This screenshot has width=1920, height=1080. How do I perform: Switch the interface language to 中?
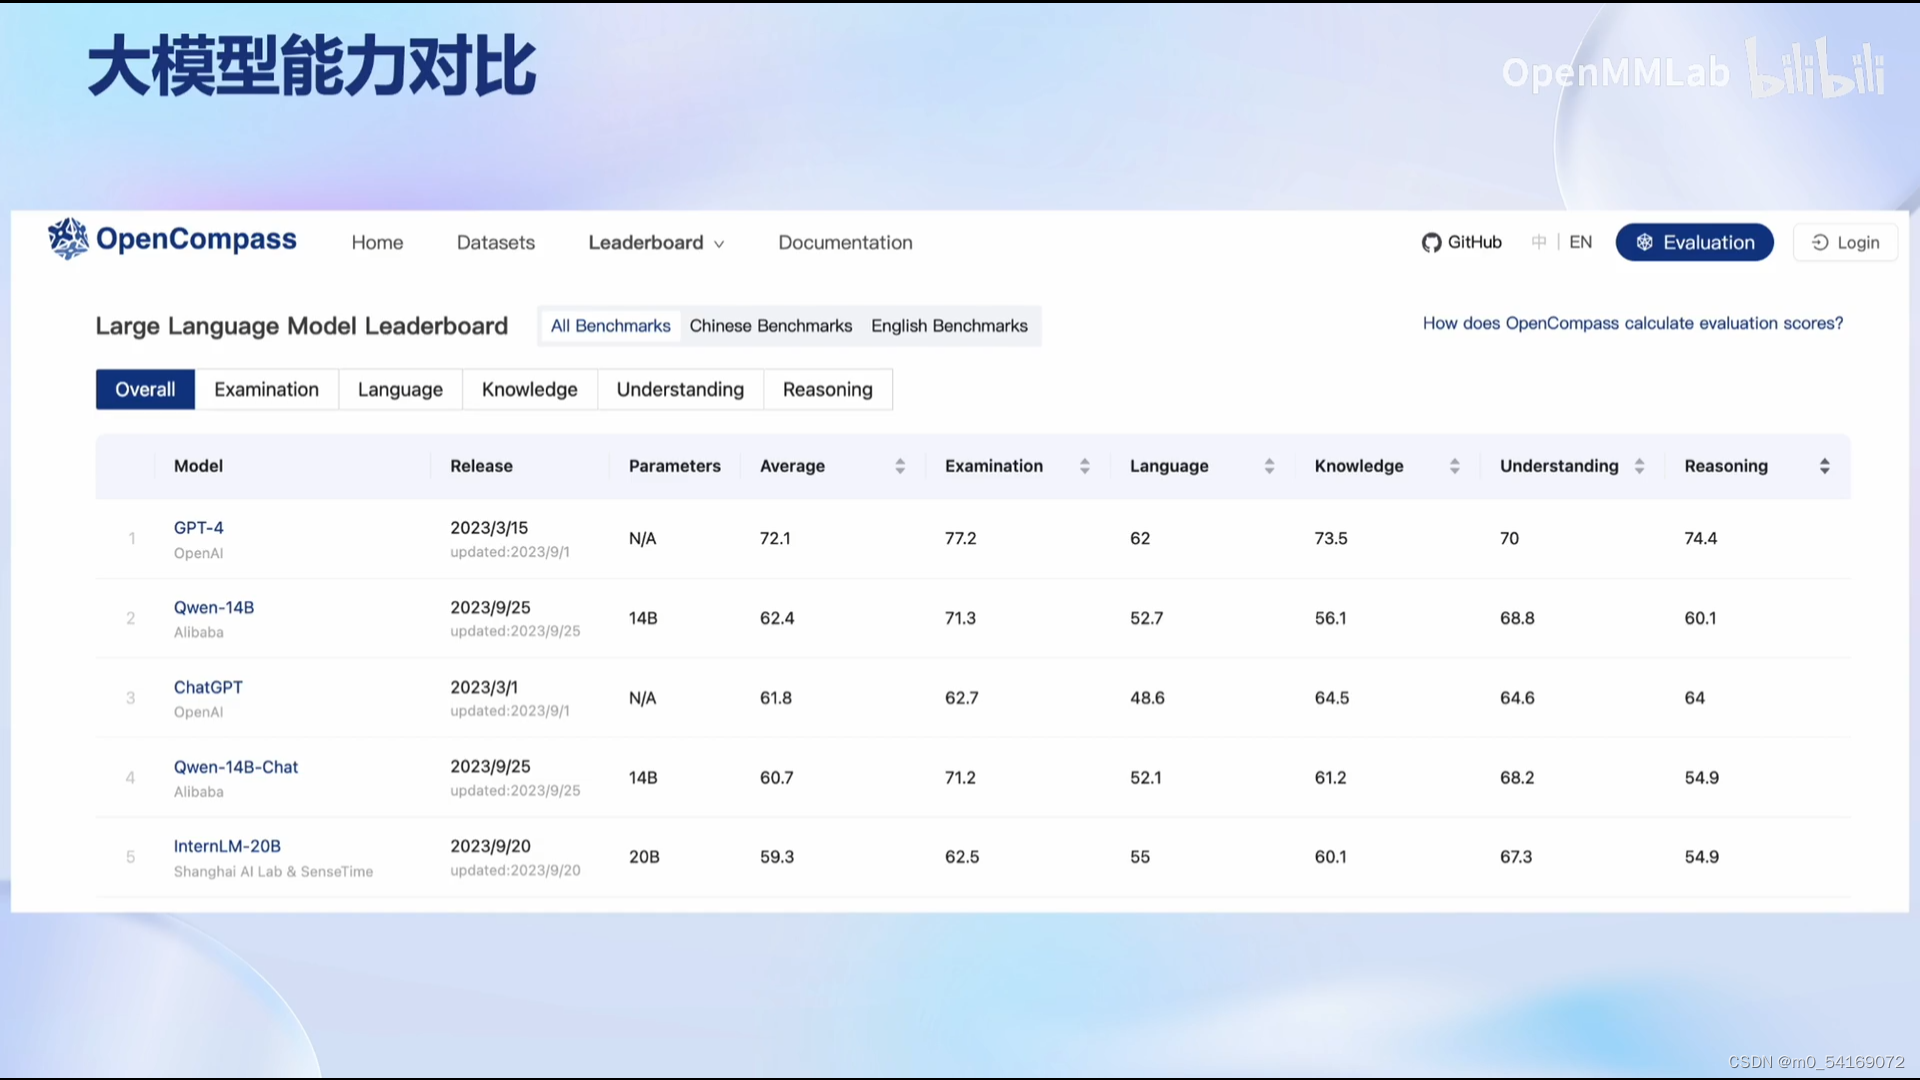tap(1539, 242)
